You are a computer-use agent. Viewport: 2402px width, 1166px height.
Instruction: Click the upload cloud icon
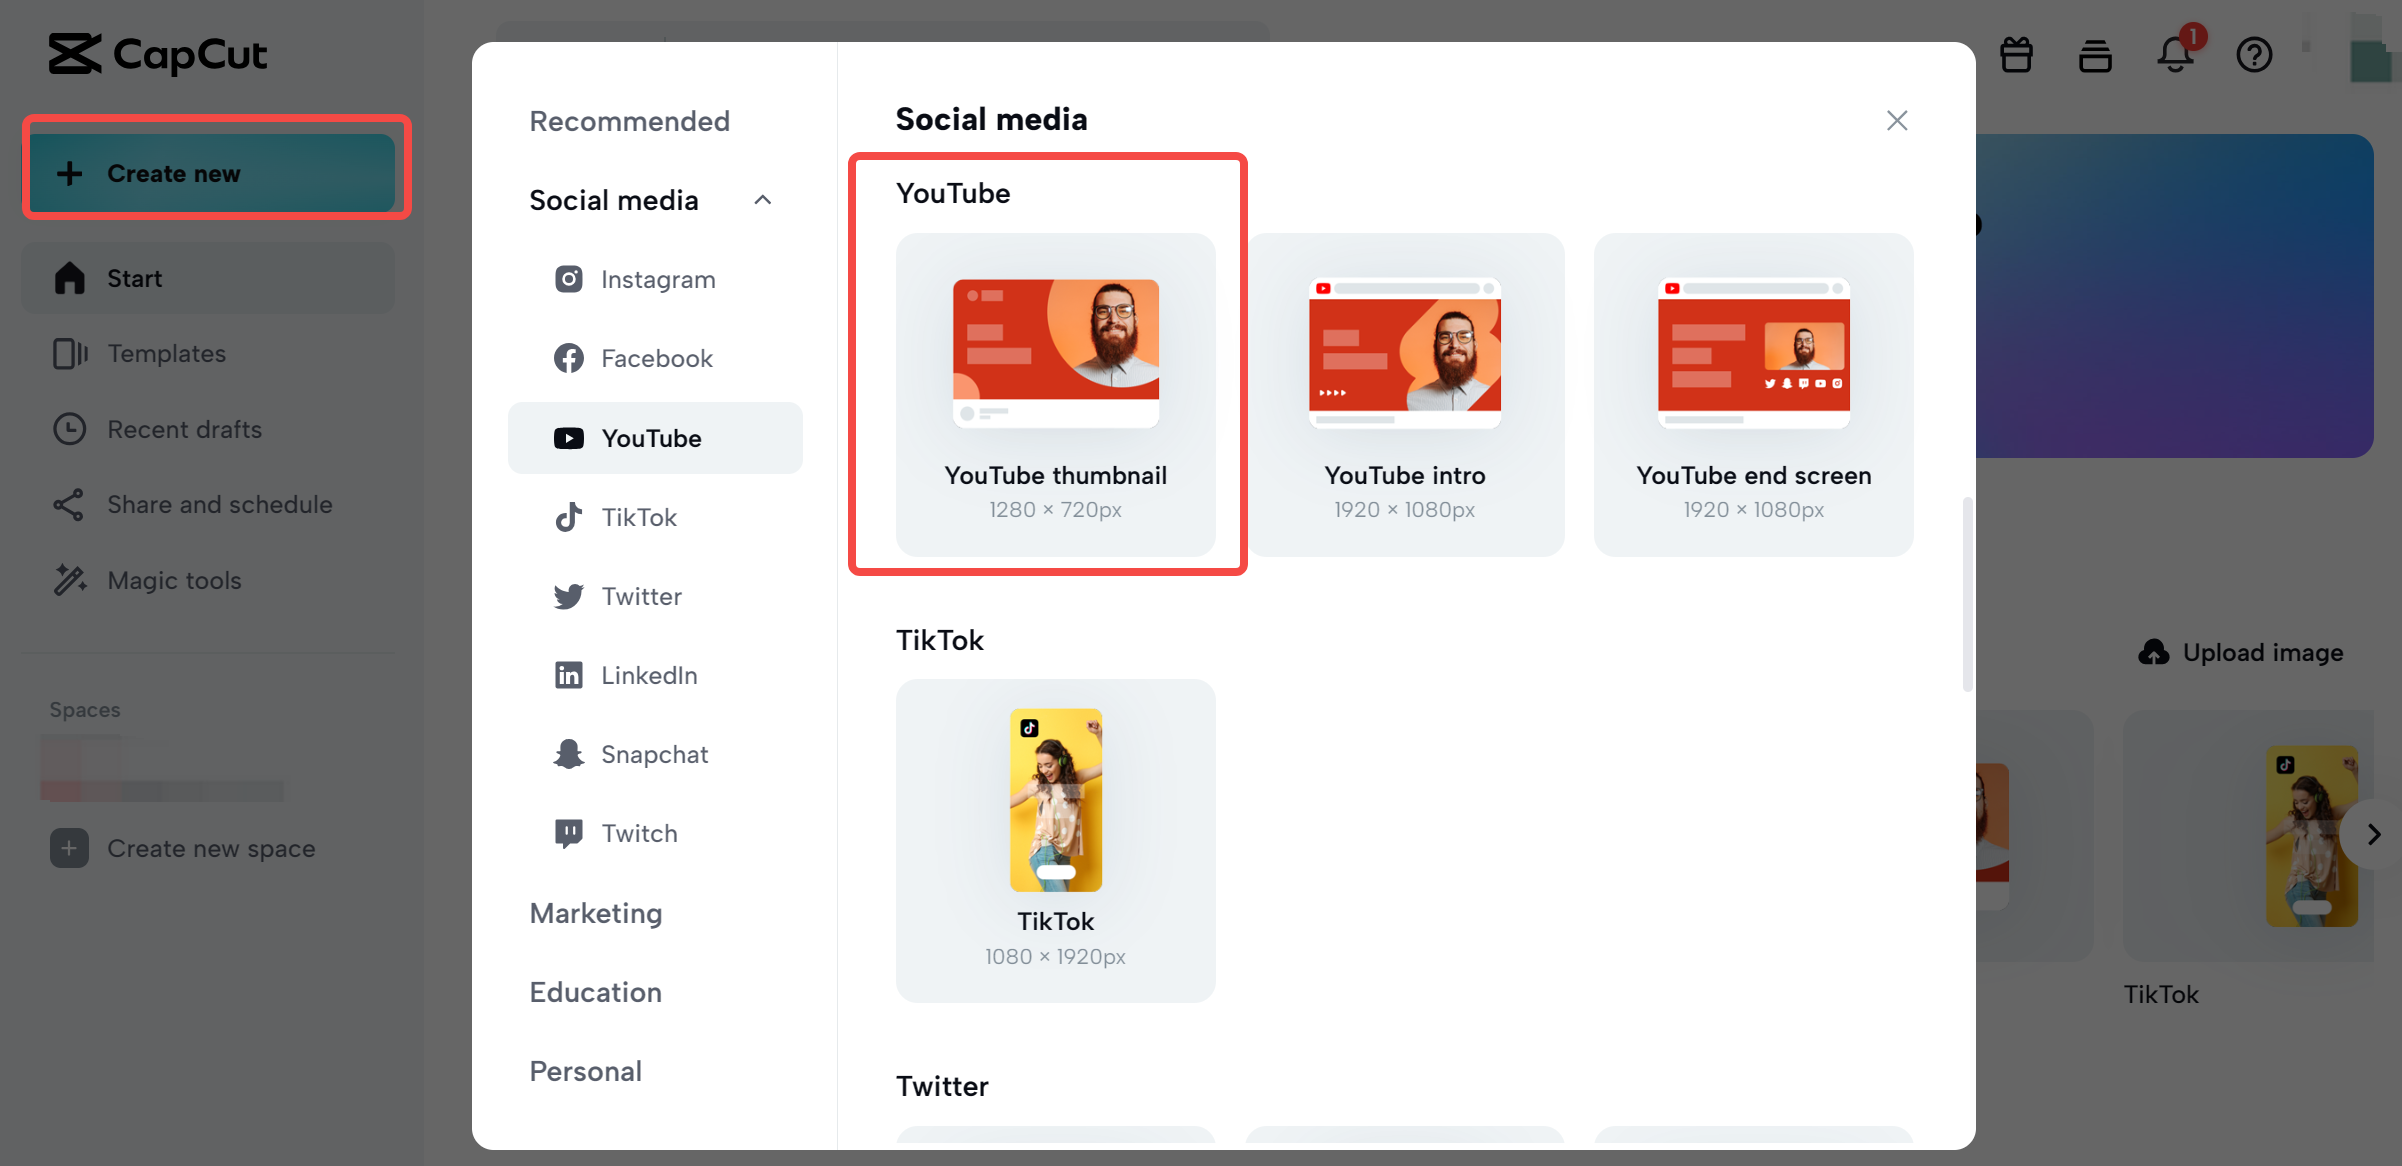[x=2154, y=652]
